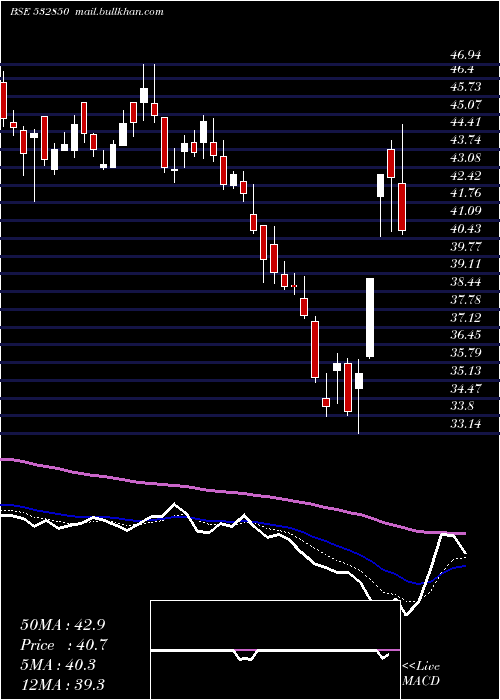
Task: Click the 43.08 price level label
Action: tap(466, 158)
